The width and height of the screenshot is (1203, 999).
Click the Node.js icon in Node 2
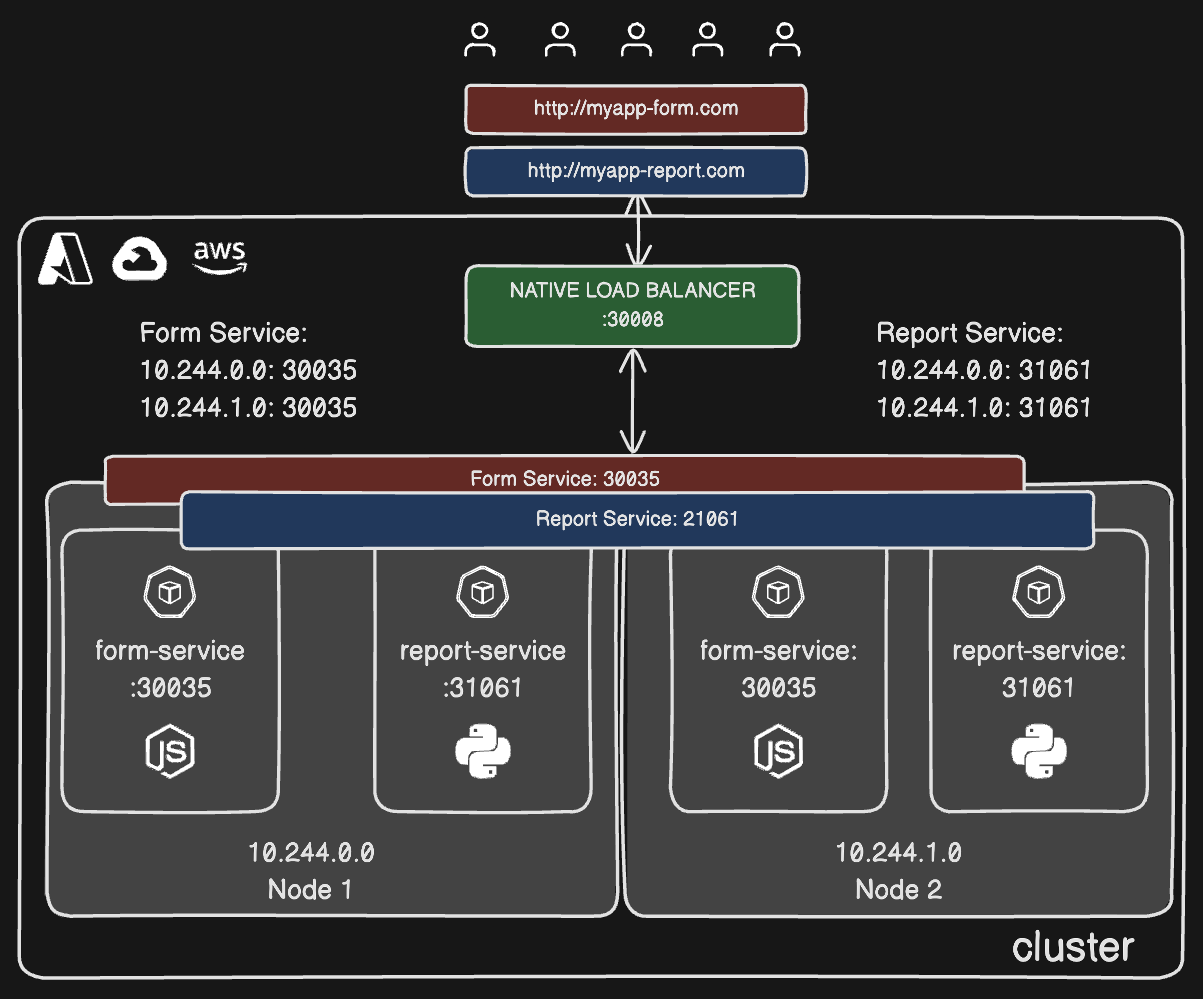pos(778,751)
